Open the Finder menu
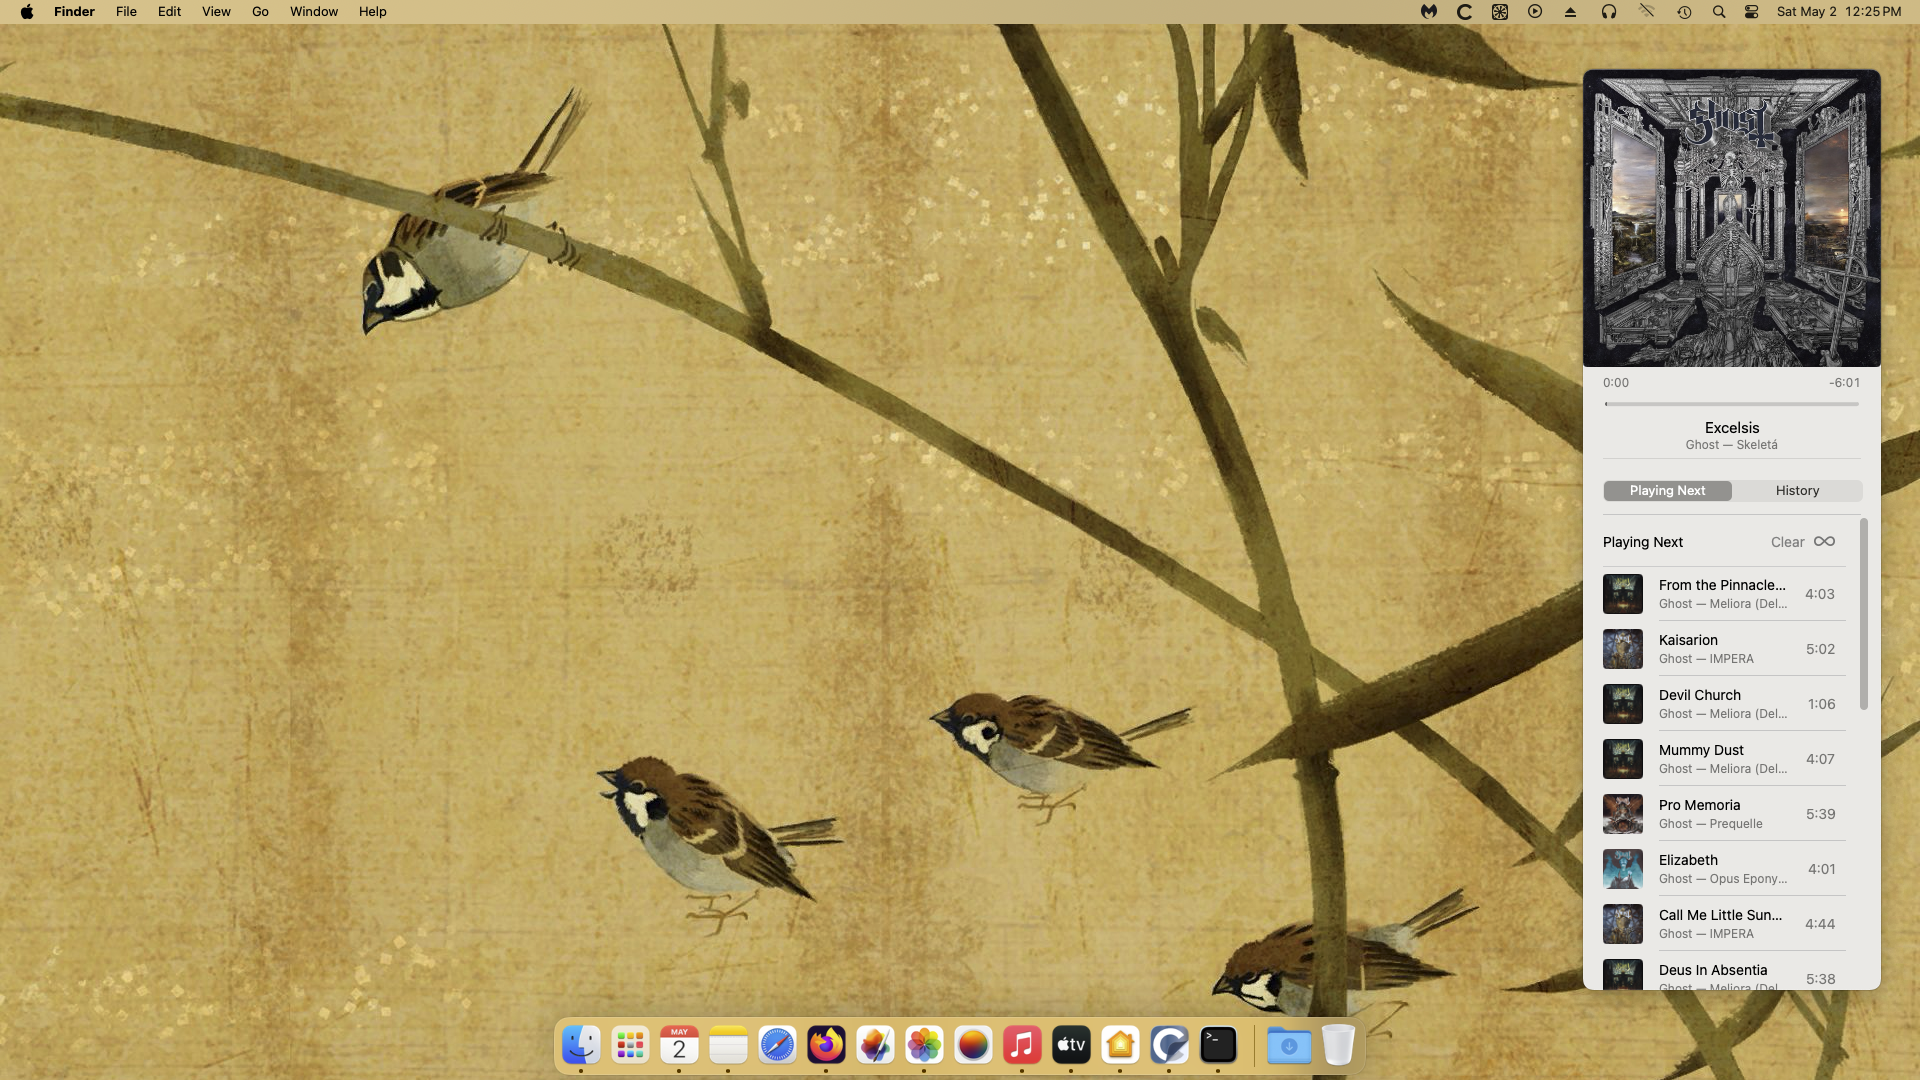Image resolution: width=1920 pixels, height=1080 pixels. coord(74,12)
